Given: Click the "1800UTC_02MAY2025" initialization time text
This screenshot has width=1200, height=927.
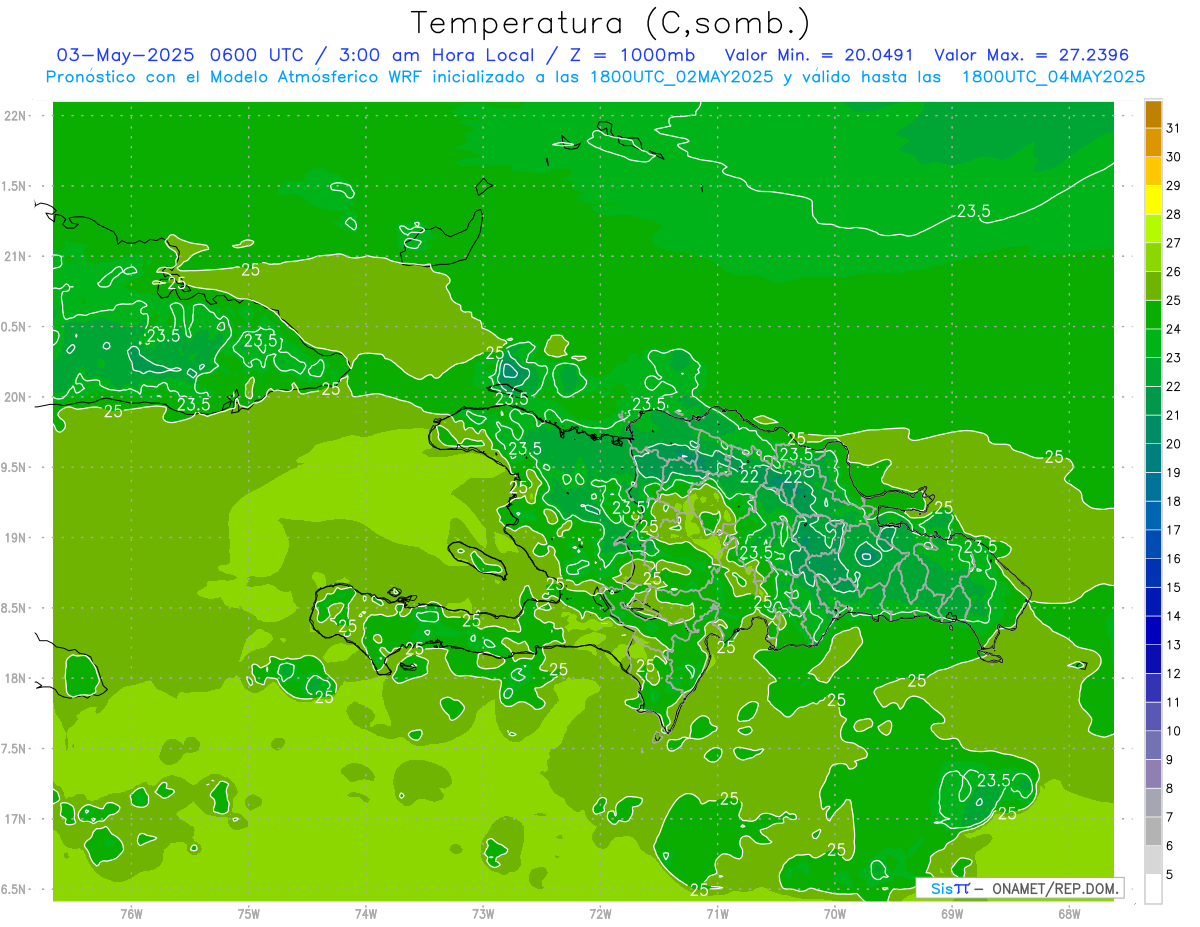Looking at the screenshot, I should coord(679,76).
